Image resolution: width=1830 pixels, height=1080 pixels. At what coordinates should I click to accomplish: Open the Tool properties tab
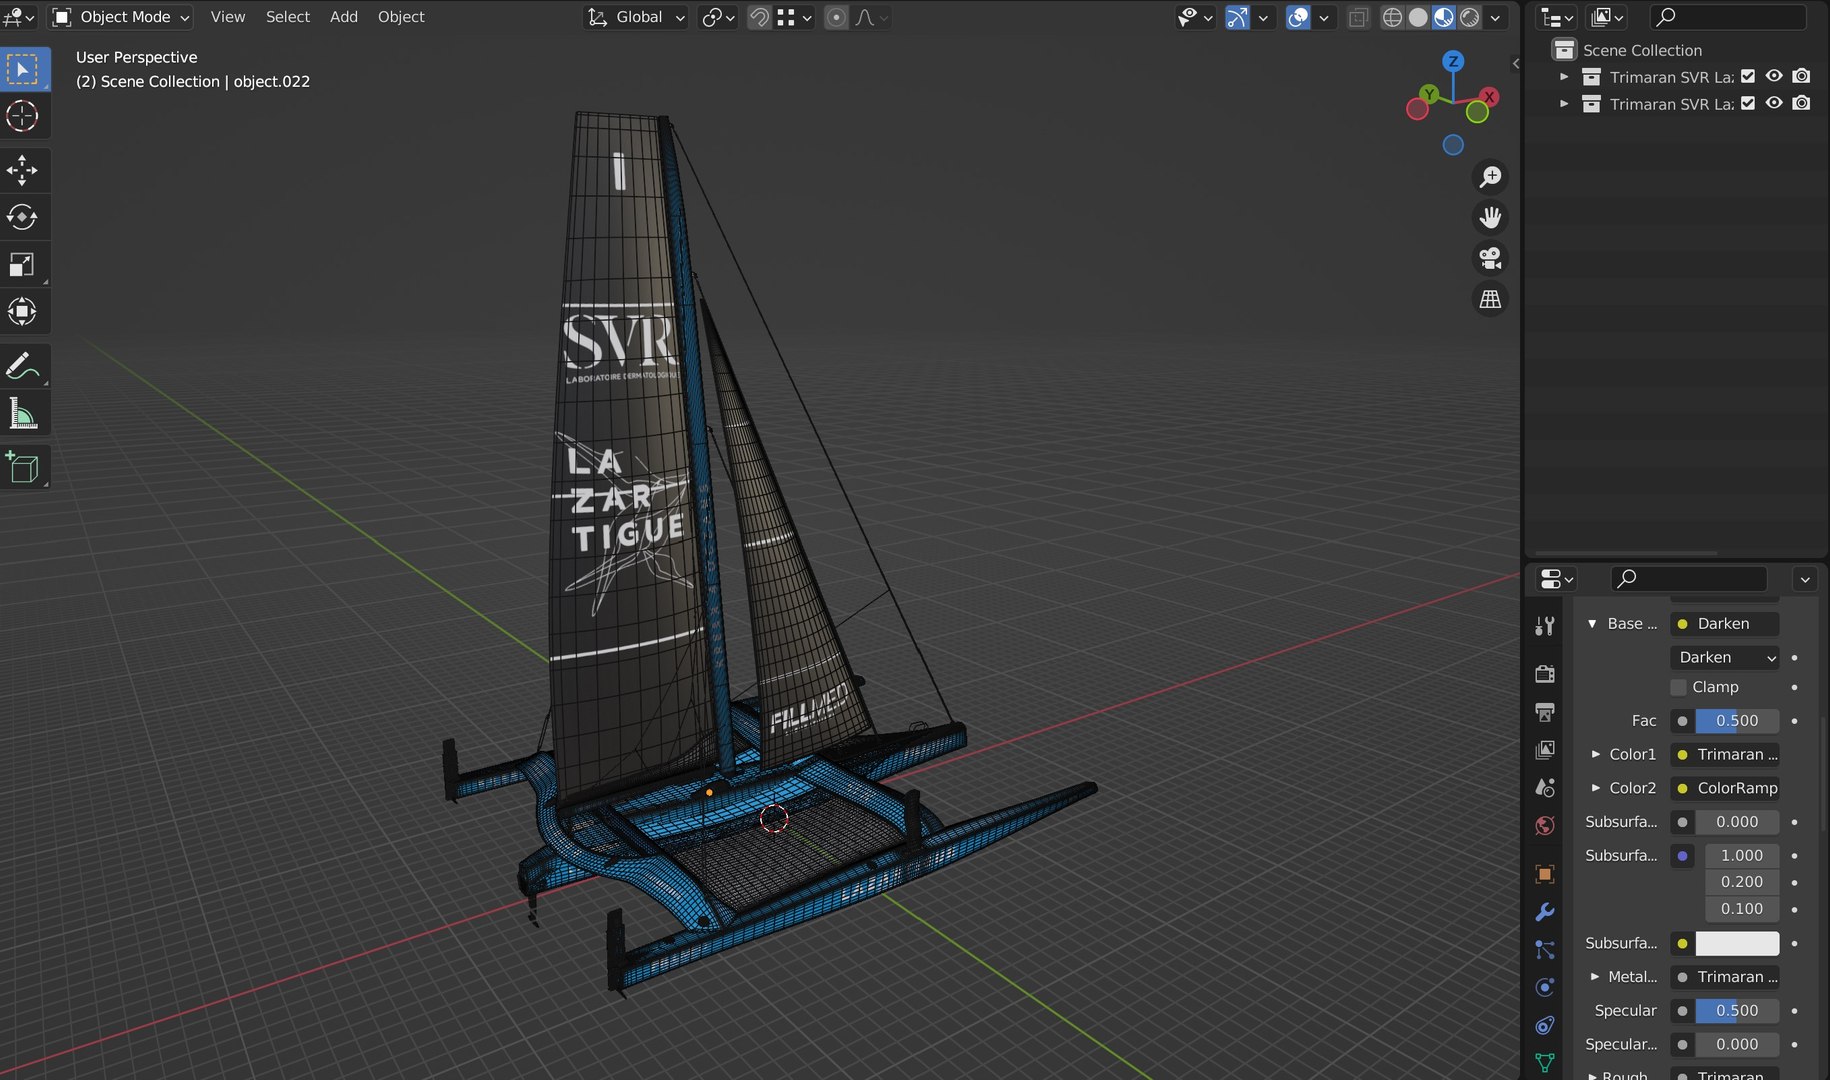[x=1545, y=626]
